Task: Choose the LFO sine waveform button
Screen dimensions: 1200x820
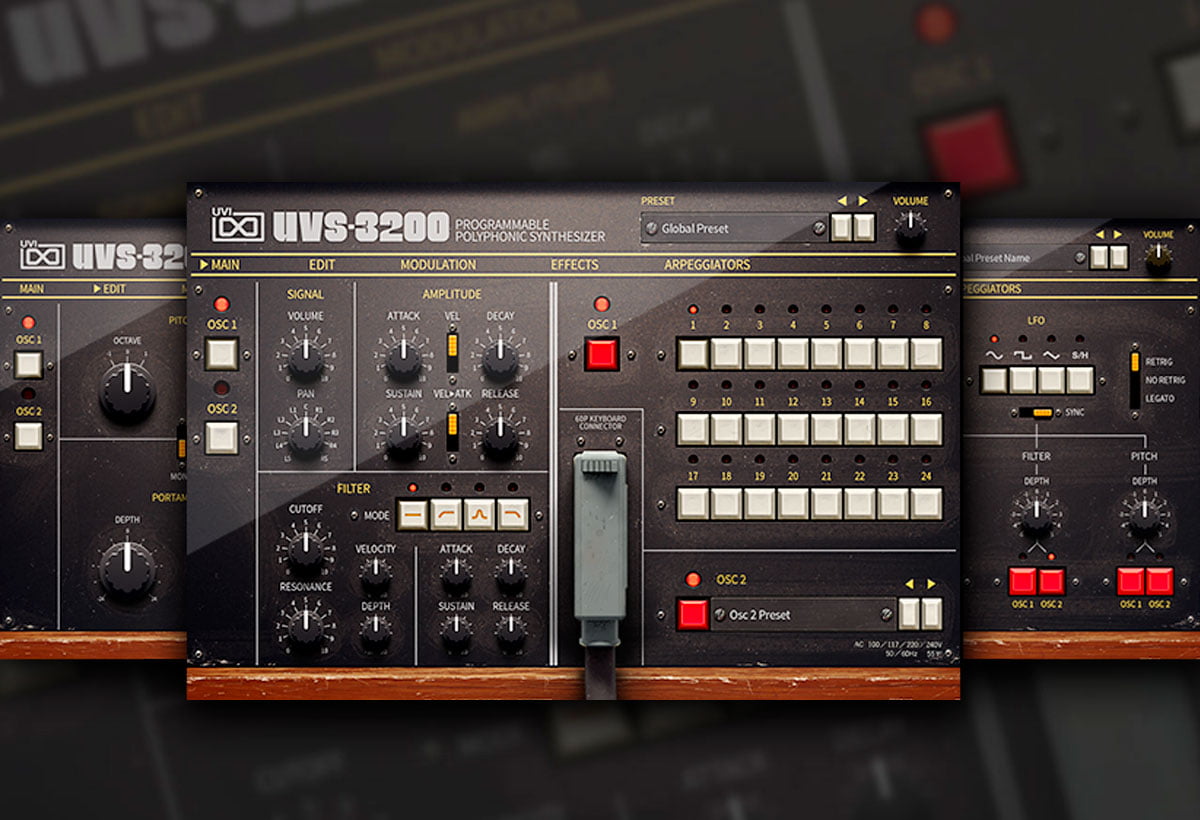Action: [994, 380]
